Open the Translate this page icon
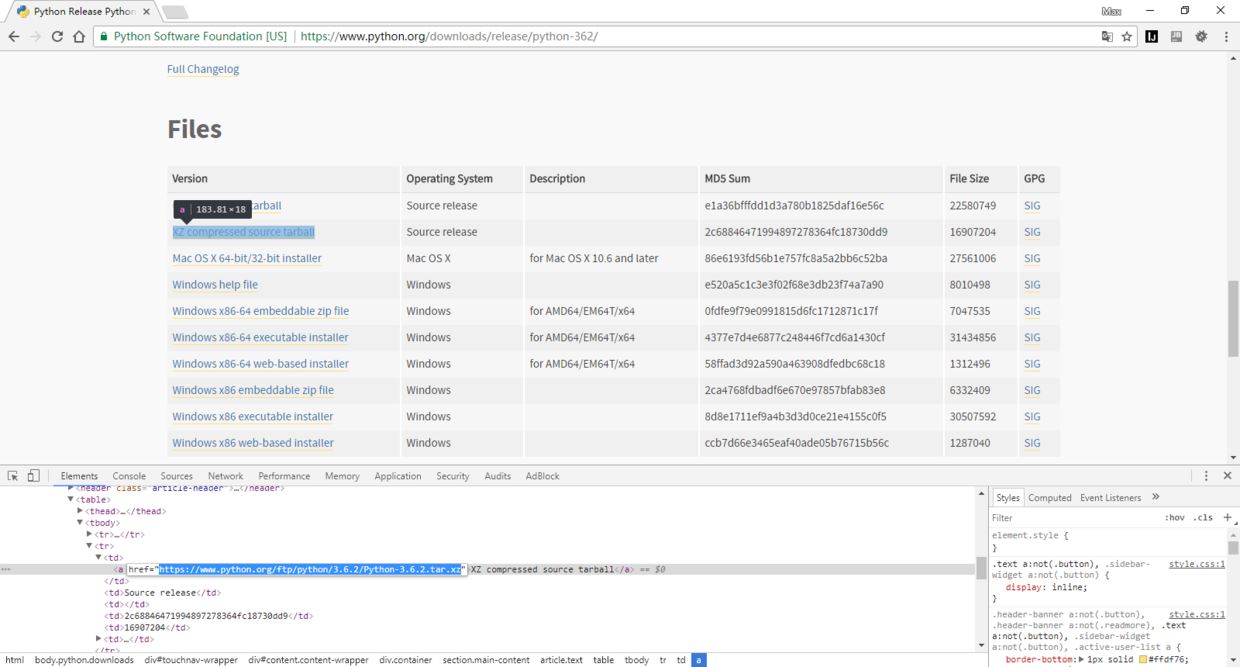The height and width of the screenshot is (667, 1240). pos(1107,36)
